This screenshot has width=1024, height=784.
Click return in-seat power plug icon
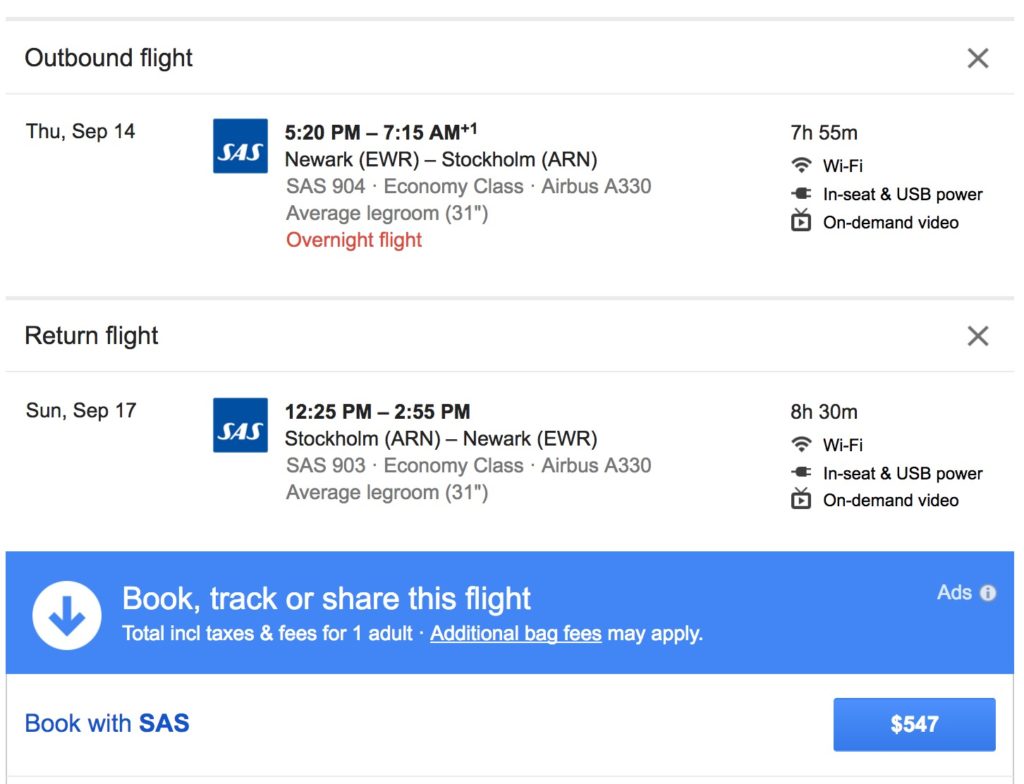point(801,473)
